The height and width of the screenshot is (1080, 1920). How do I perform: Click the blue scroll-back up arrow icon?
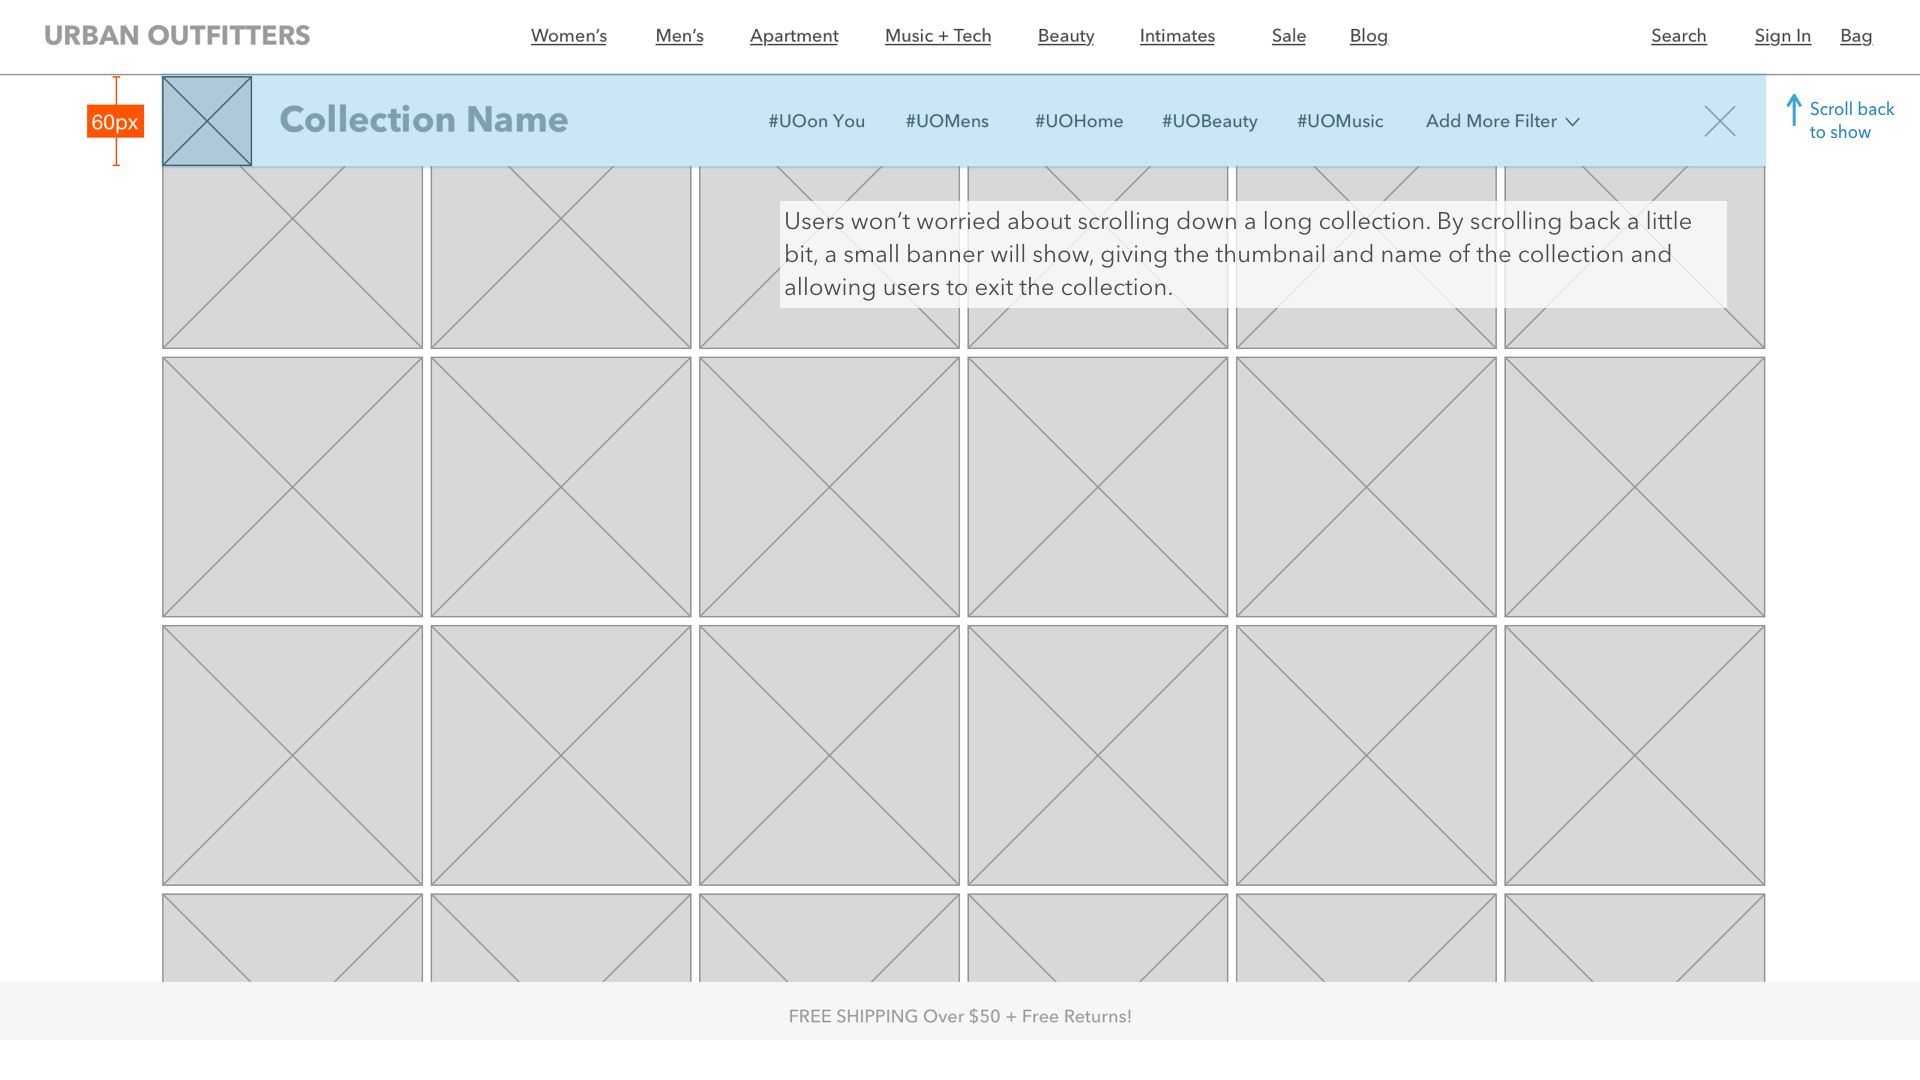point(1794,110)
